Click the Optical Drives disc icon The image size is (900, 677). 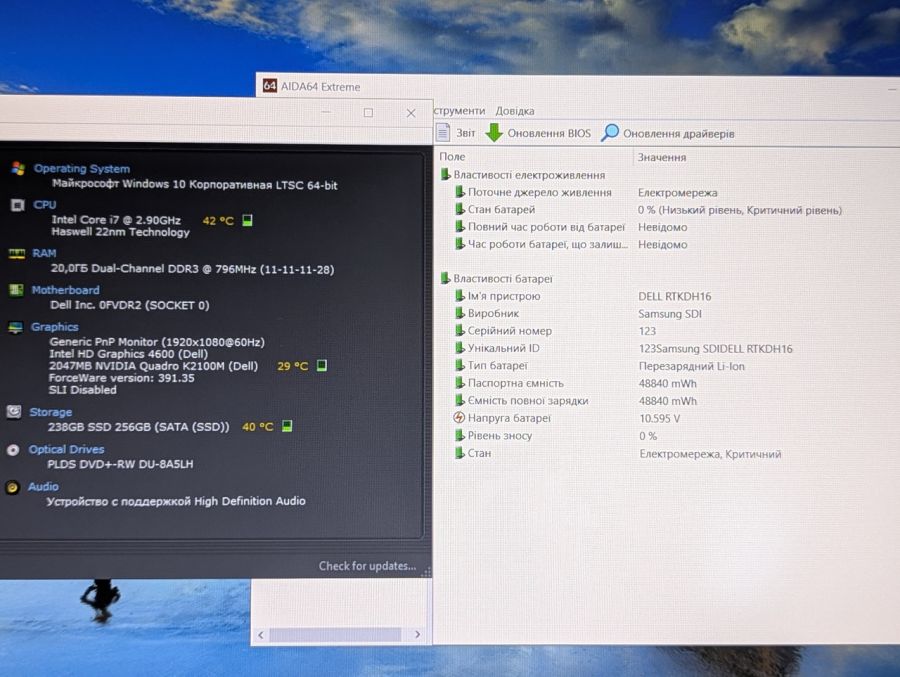[13, 450]
